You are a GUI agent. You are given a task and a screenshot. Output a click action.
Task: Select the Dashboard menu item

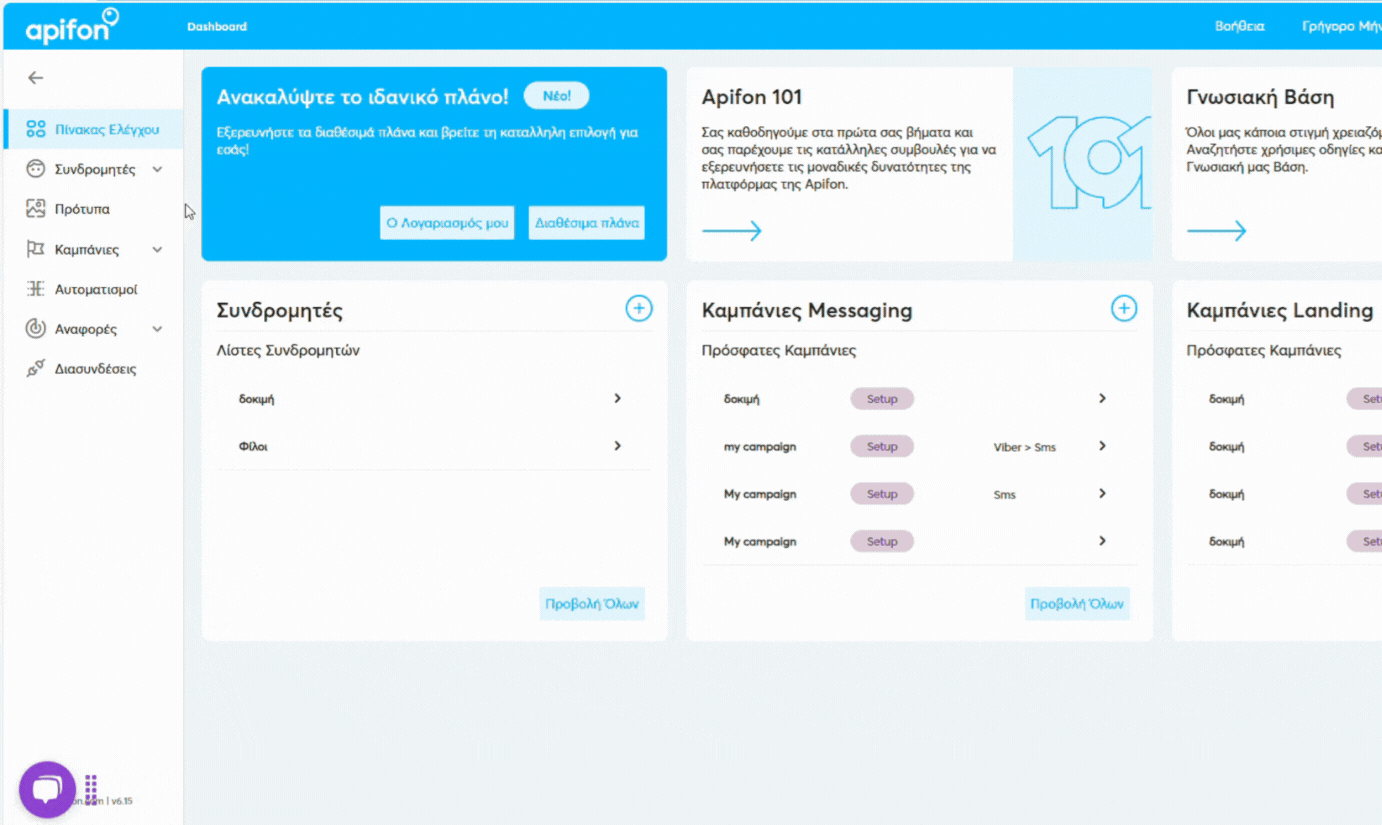pos(217,26)
